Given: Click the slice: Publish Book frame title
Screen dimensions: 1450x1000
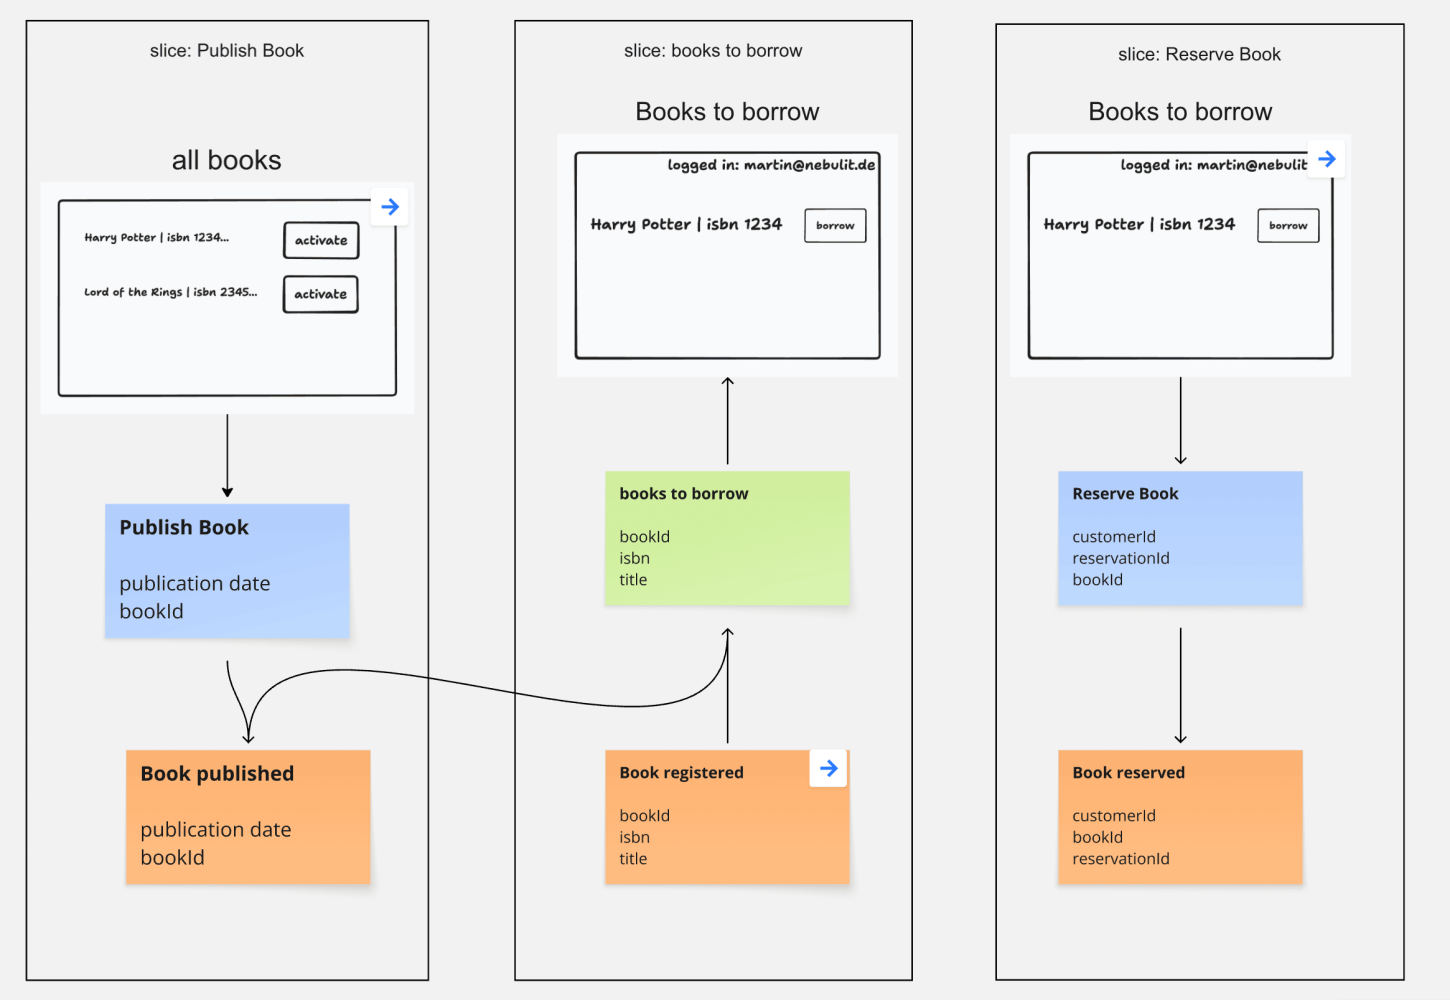Looking at the screenshot, I should pyautogui.click(x=227, y=50).
